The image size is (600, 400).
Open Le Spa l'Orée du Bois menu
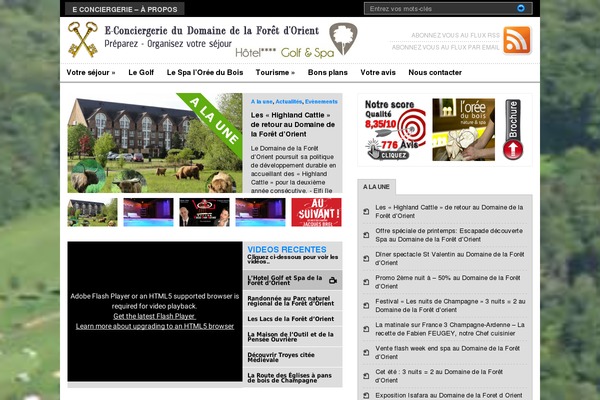coord(205,72)
